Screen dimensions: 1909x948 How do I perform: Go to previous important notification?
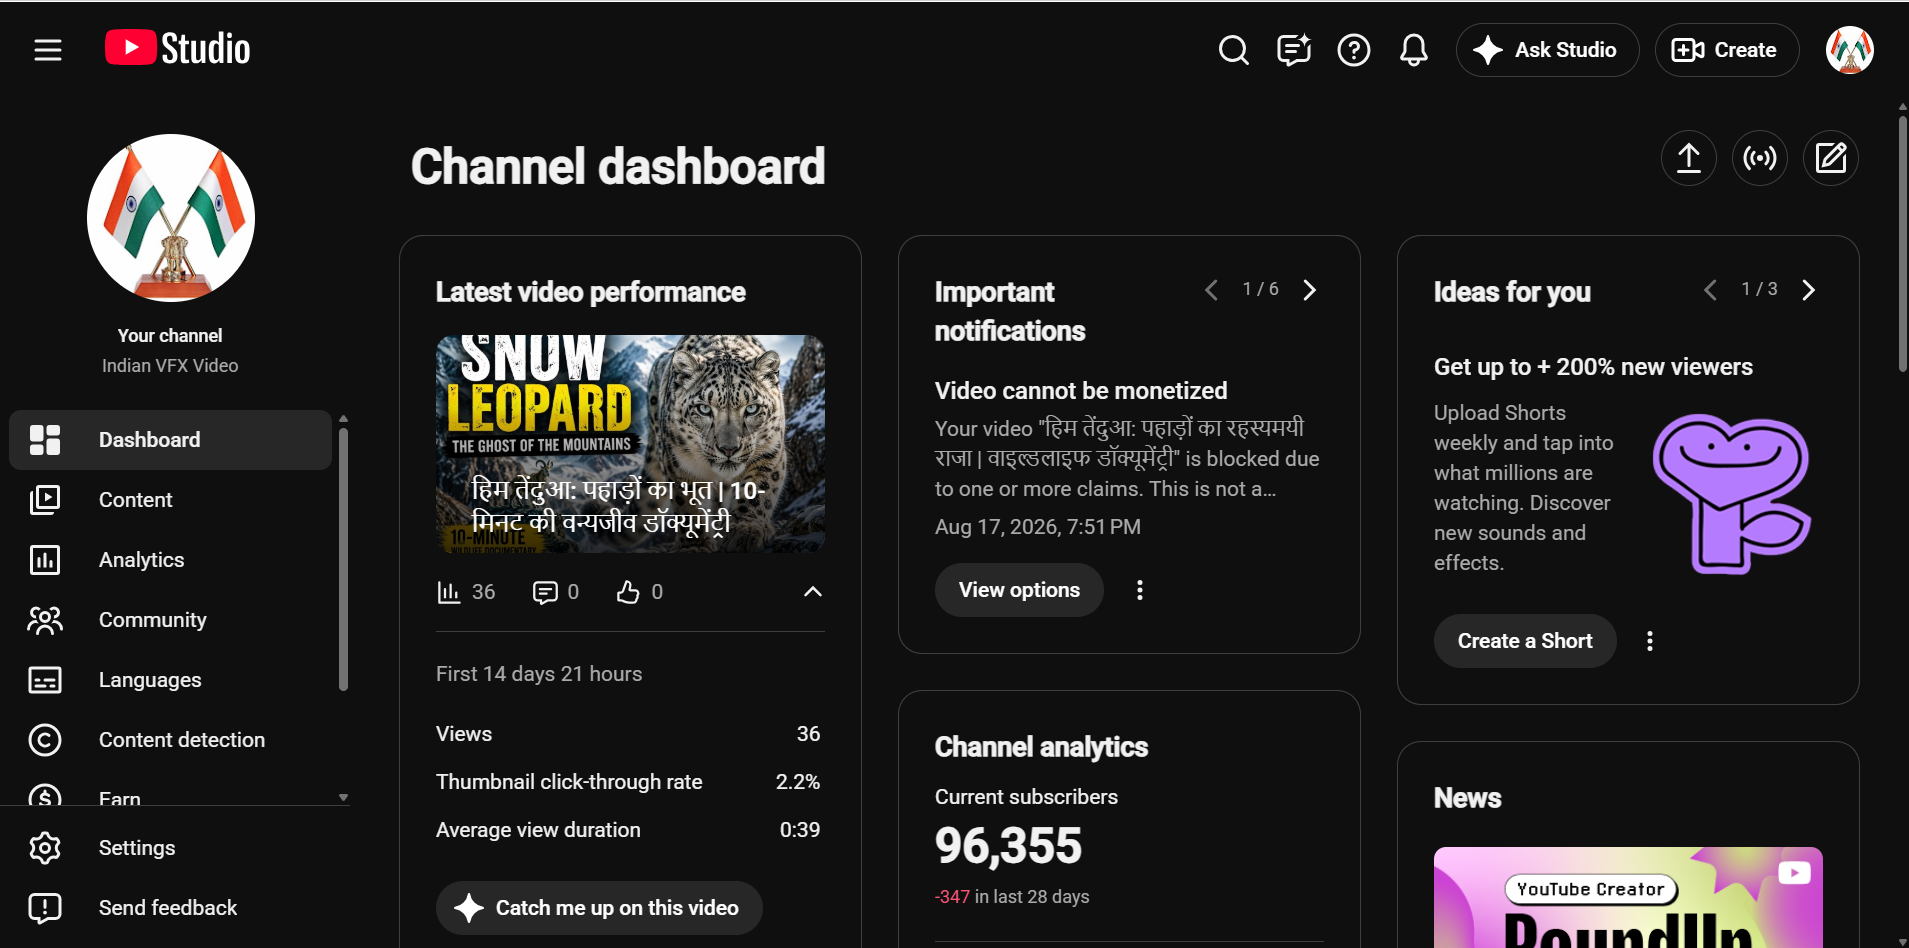tap(1211, 290)
